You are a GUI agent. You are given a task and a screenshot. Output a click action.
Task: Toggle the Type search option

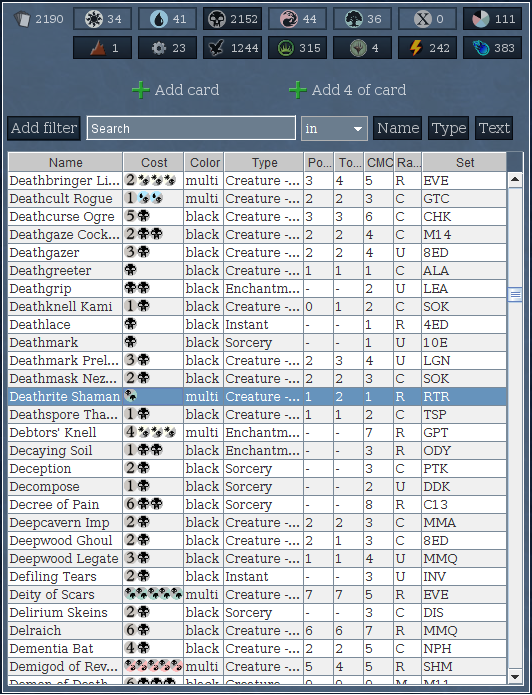coord(449,128)
